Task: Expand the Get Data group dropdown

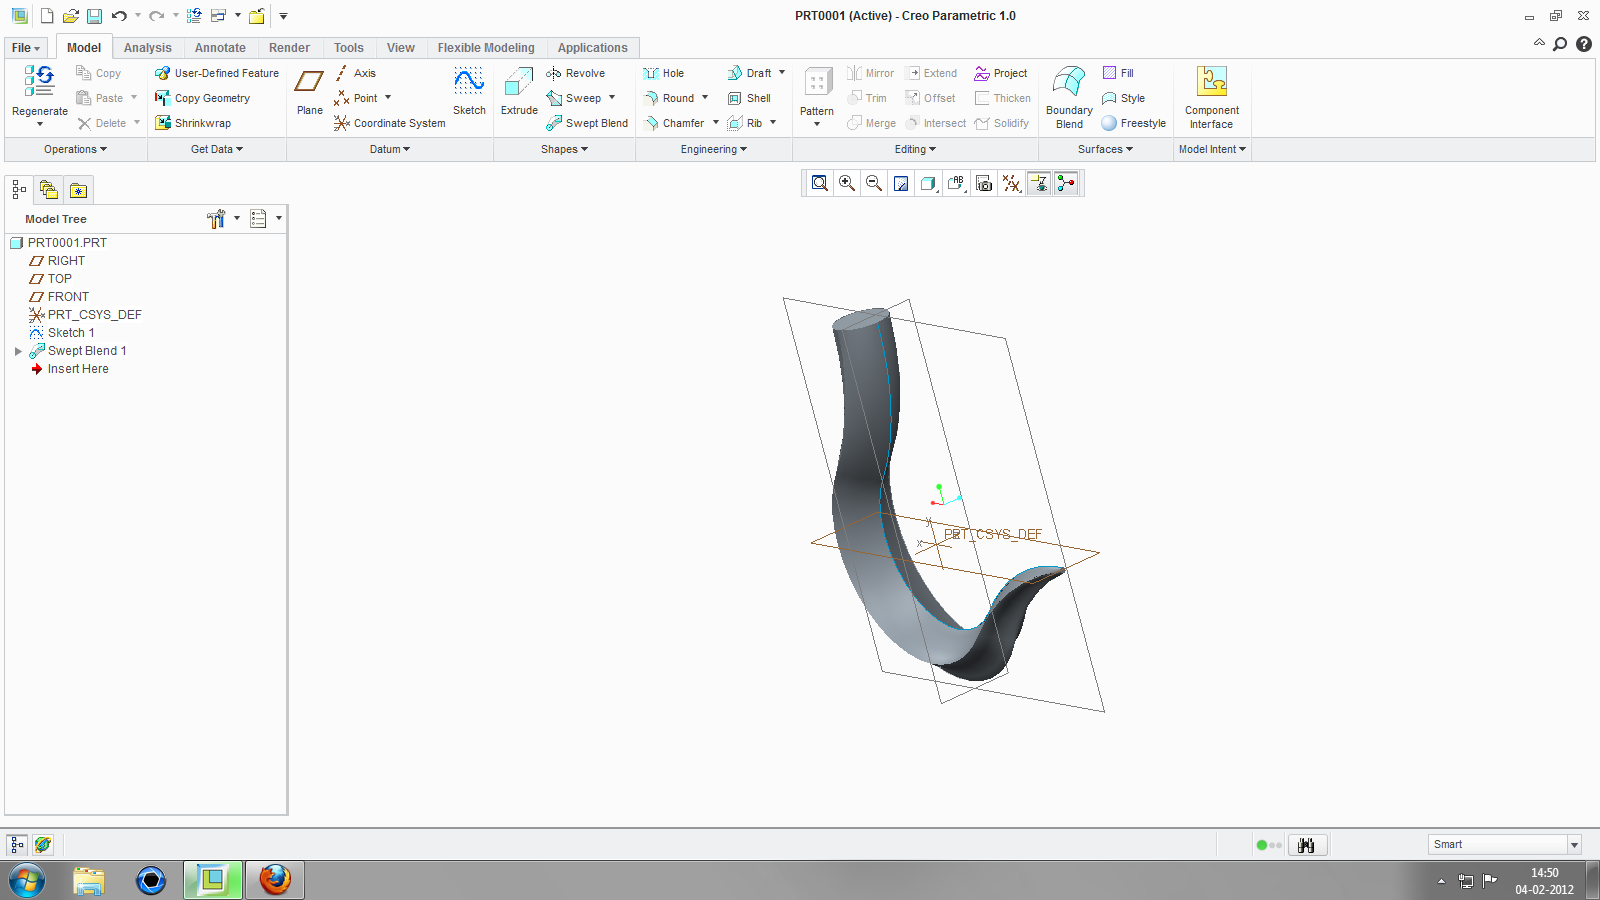Action: [x=217, y=149]
